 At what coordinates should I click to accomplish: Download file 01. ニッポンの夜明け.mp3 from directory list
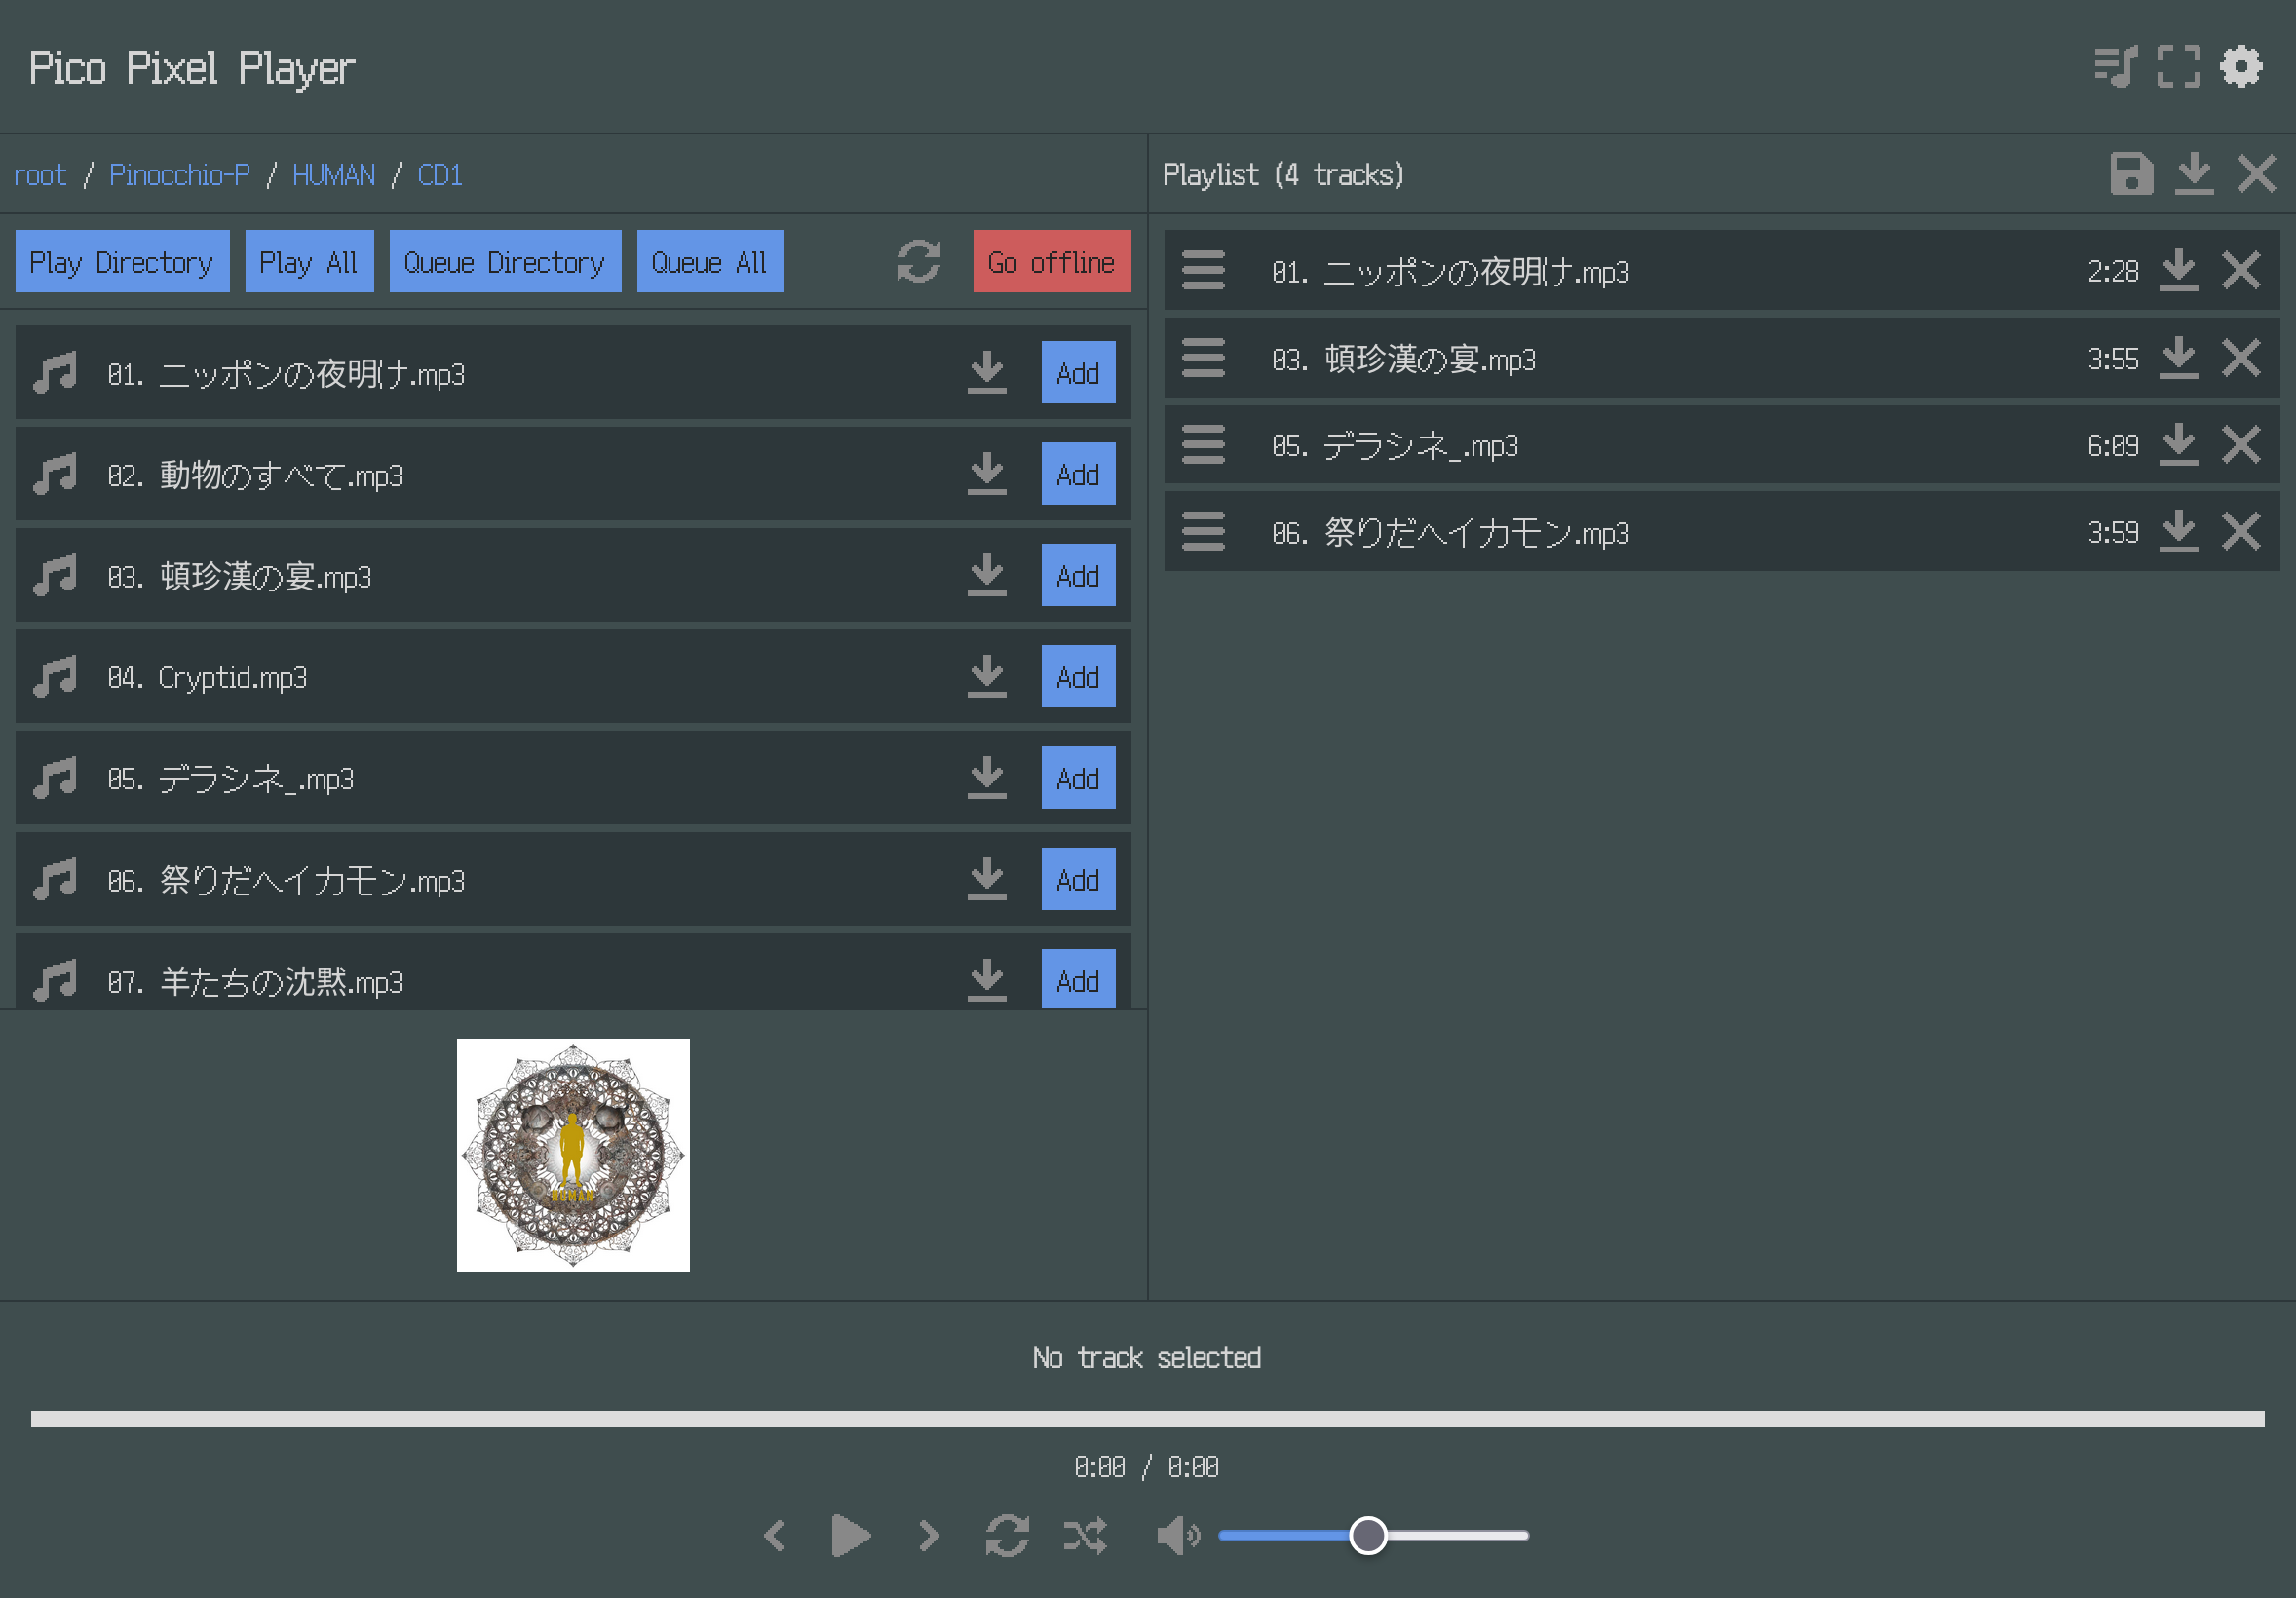(987, 373)
